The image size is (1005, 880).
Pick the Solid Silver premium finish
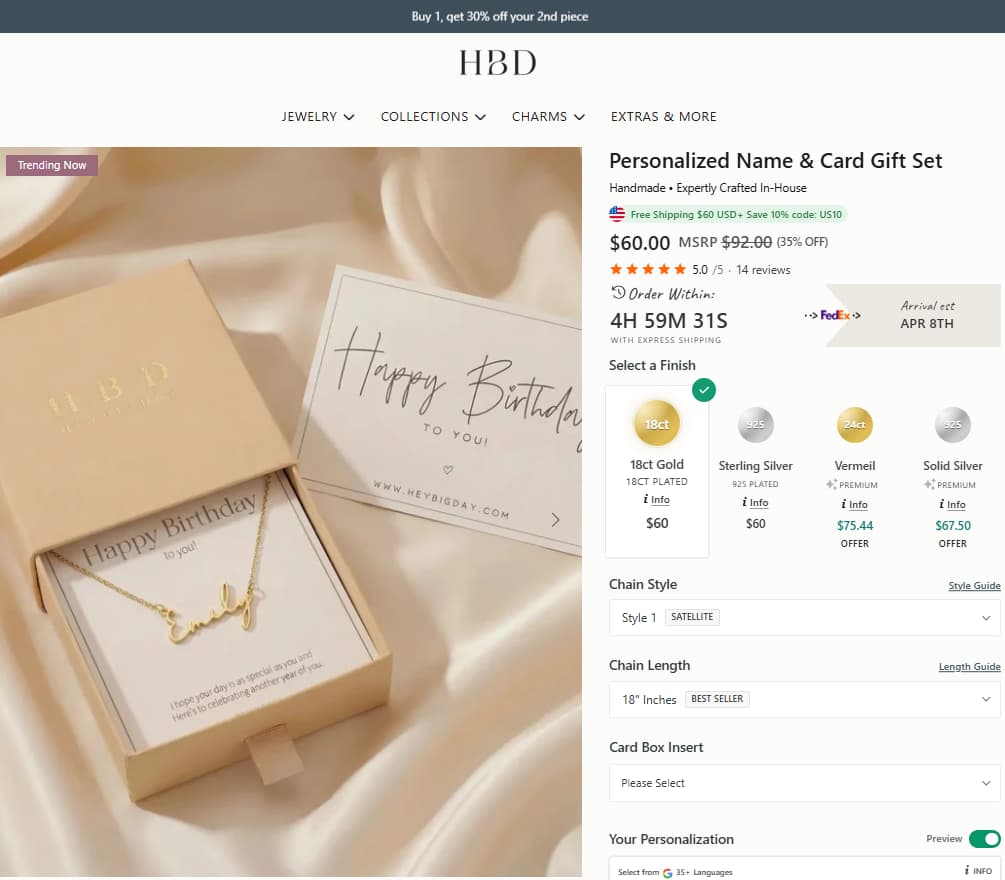[951, 424]
